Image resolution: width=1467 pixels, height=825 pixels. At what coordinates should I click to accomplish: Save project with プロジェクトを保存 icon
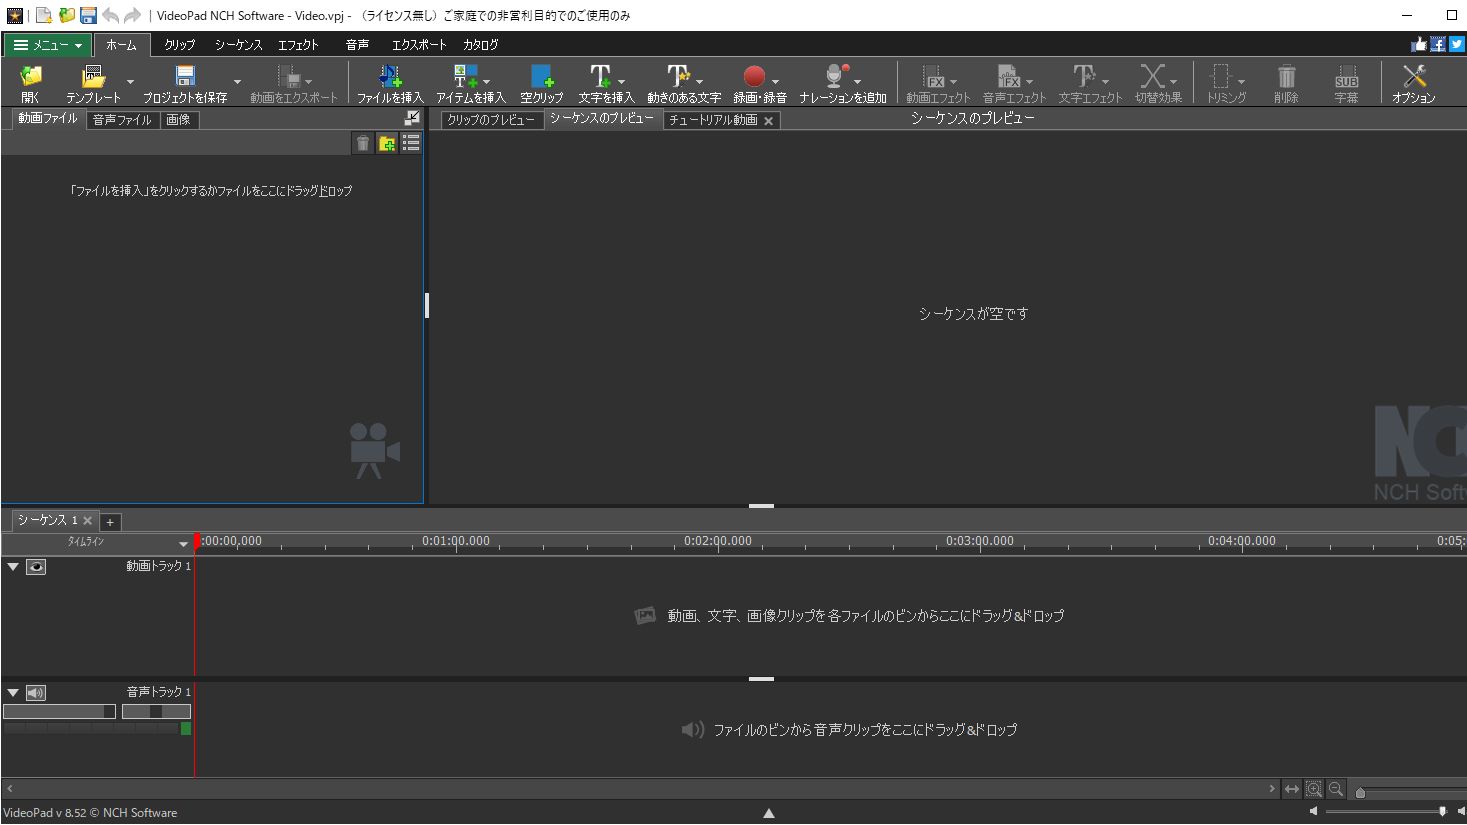pyautogui.click(x=185, y=76)
